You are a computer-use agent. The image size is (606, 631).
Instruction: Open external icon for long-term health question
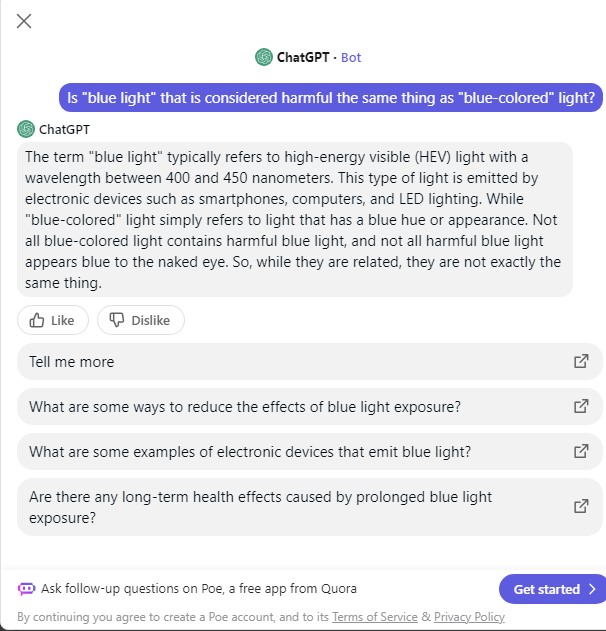click(581, 506)
